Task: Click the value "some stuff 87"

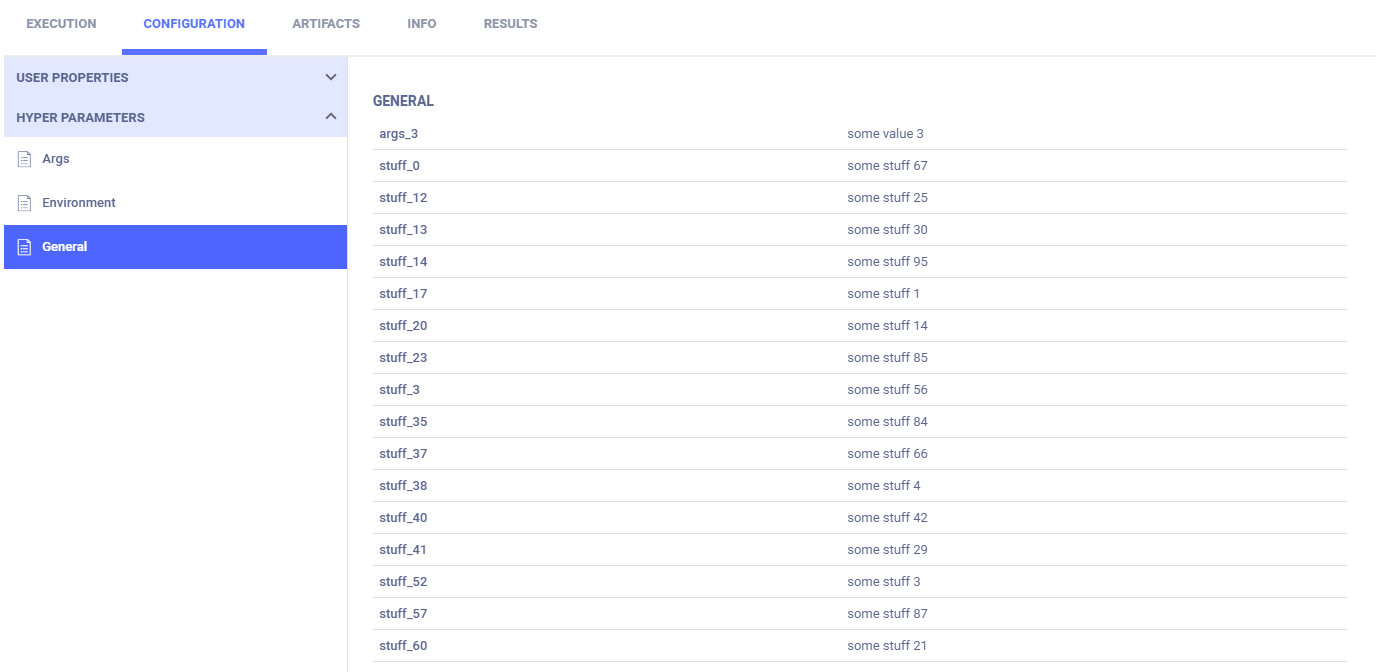Action: point(887,614)
